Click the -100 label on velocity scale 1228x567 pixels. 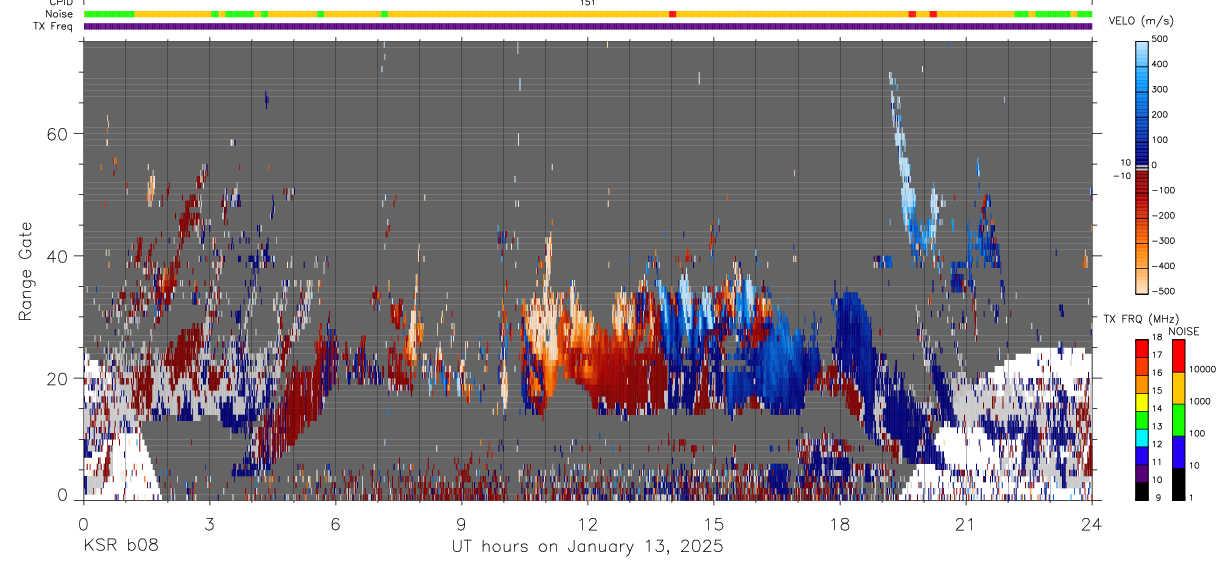pos(1165,190)
